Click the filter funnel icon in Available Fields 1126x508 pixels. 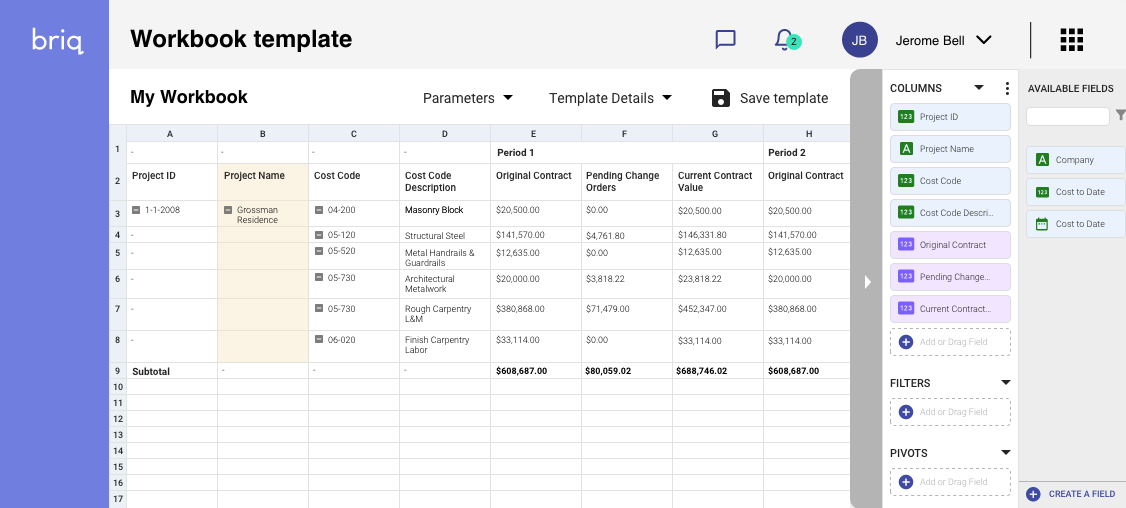(1120, 116)
